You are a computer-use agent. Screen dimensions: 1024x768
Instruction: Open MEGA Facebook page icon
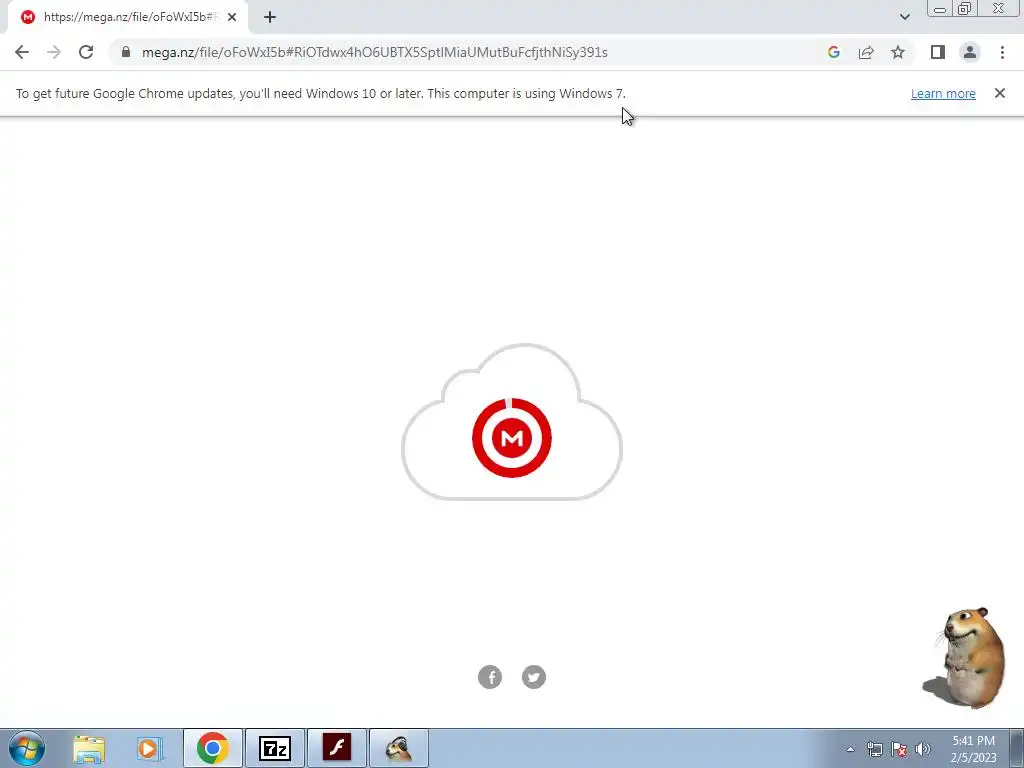tap(490, 677)
